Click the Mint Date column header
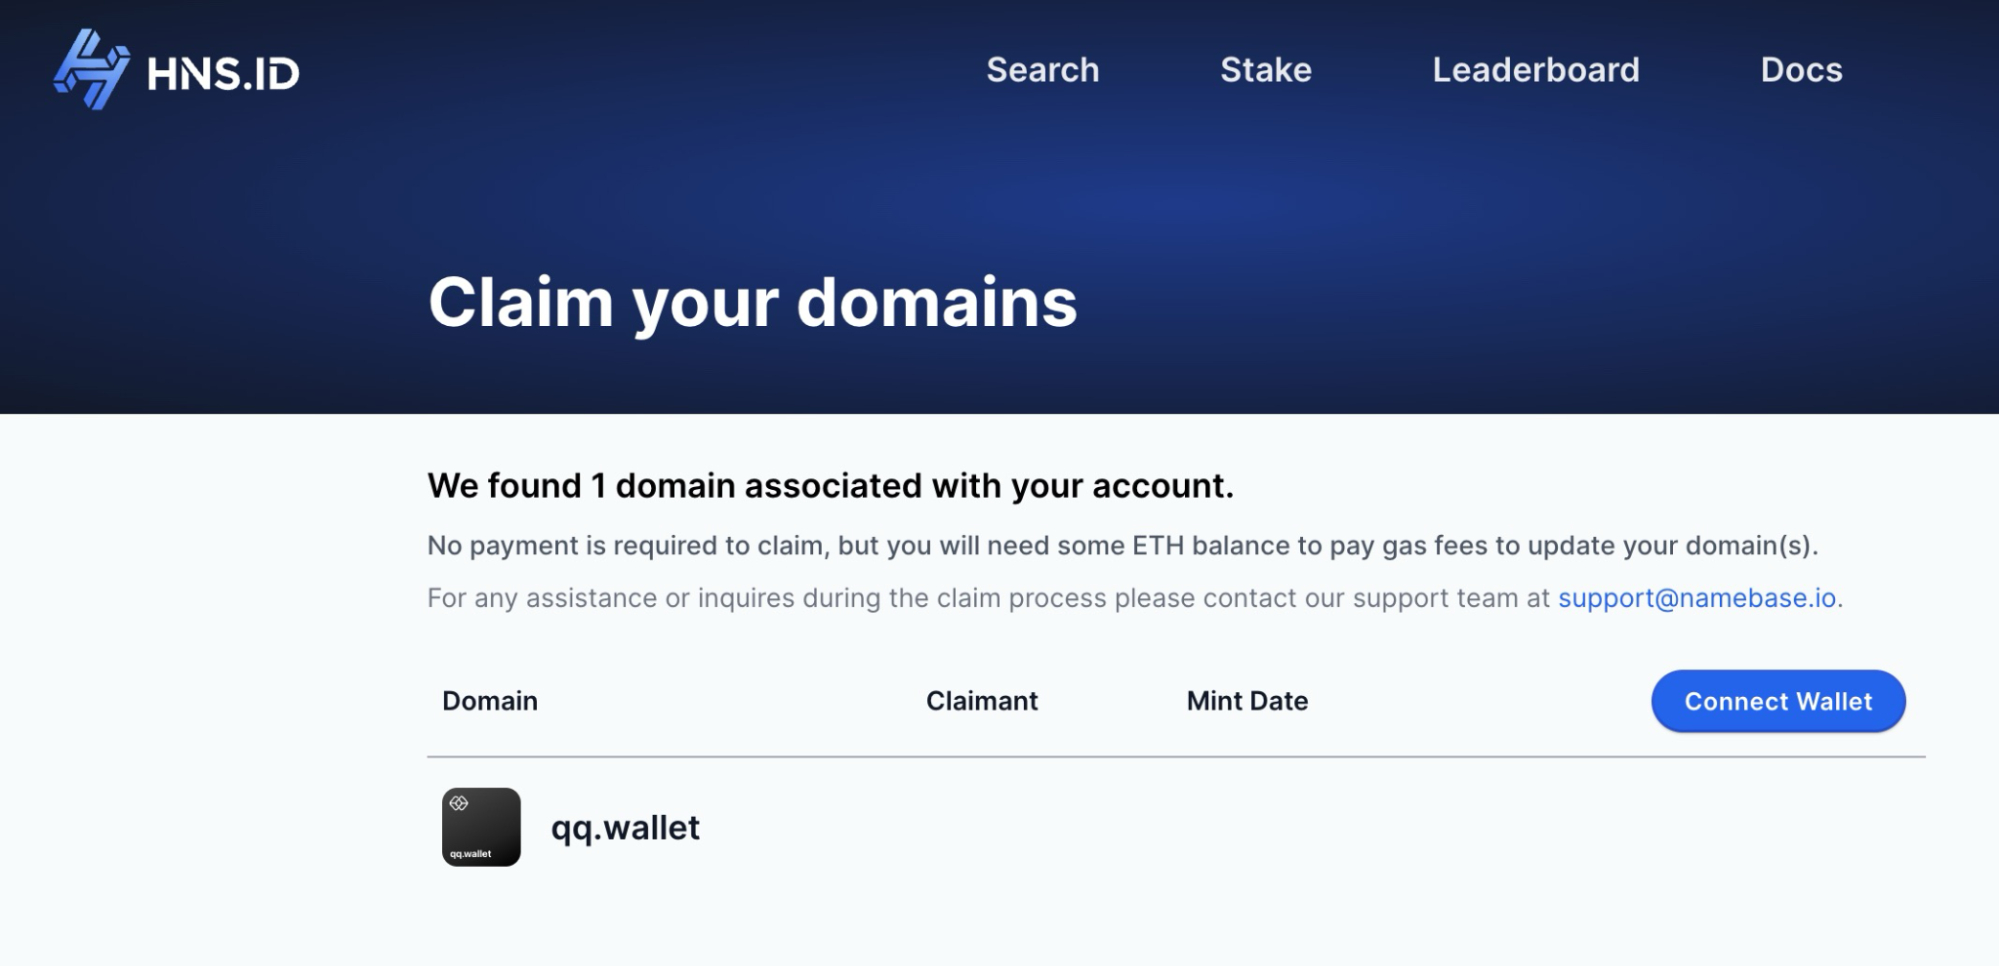This screenshot has width=1999, height=967. click(x=1246, y=701)
